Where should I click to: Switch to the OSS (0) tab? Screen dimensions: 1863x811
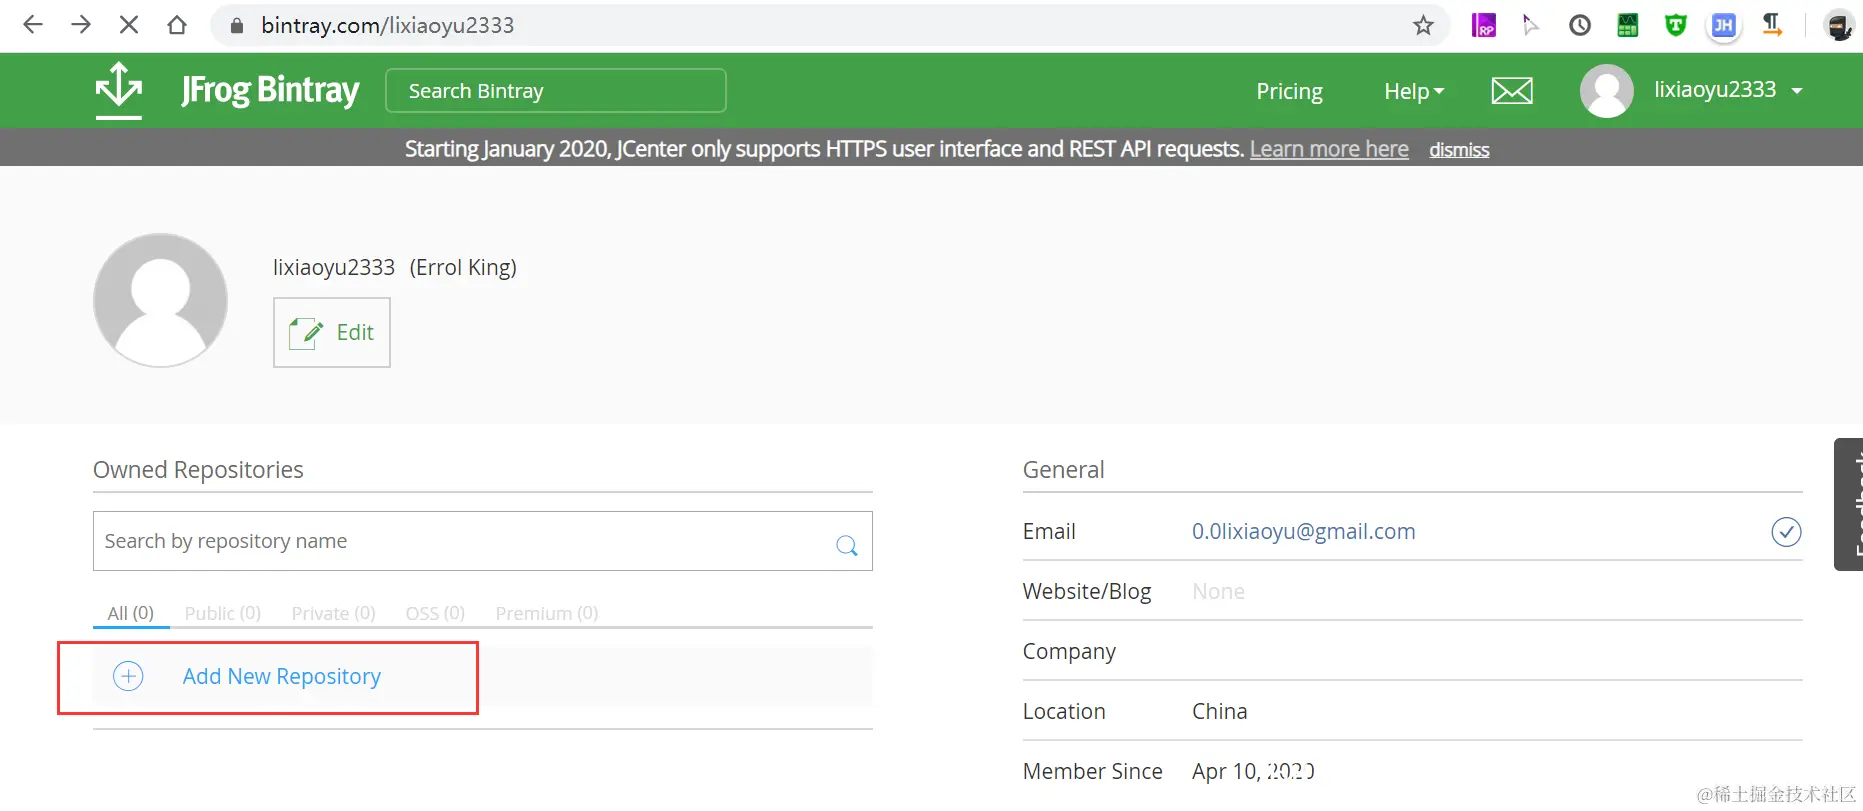click(x=435, y=613)
